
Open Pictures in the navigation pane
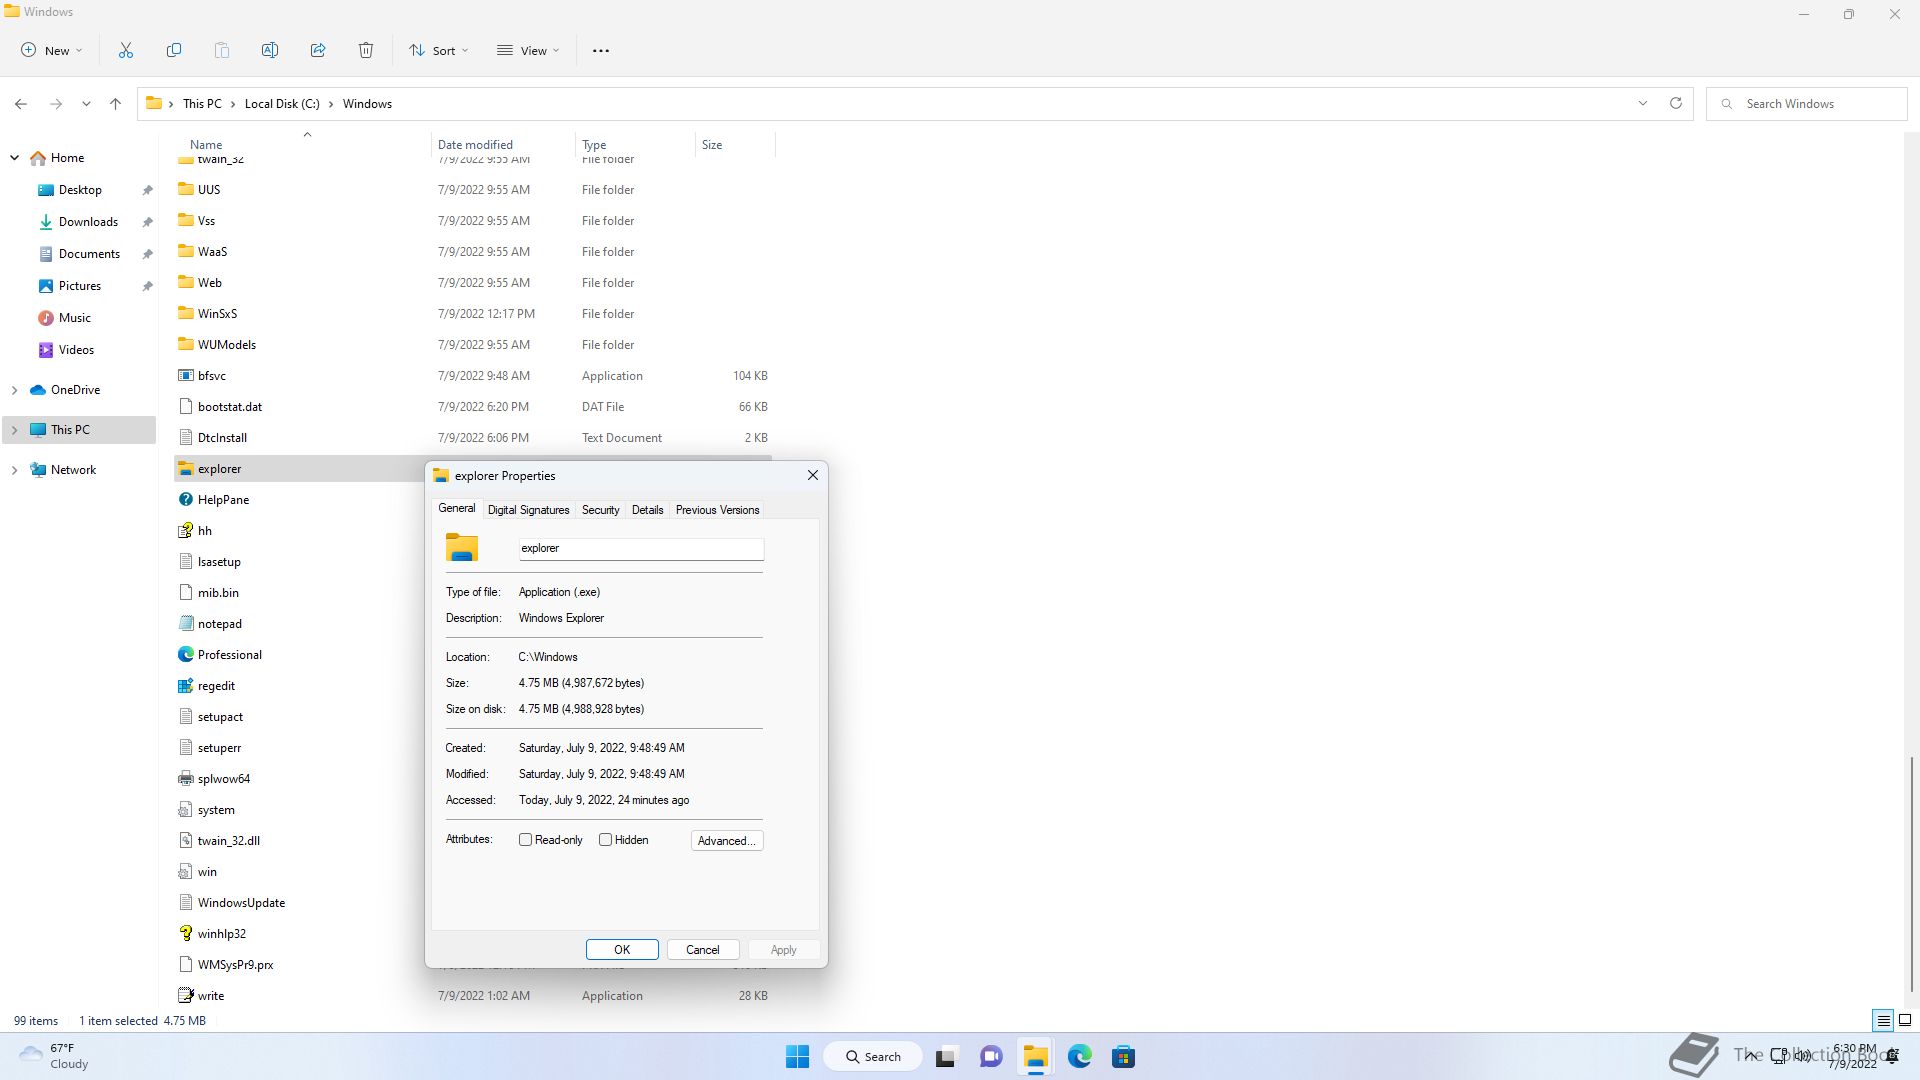coord(80,286)
